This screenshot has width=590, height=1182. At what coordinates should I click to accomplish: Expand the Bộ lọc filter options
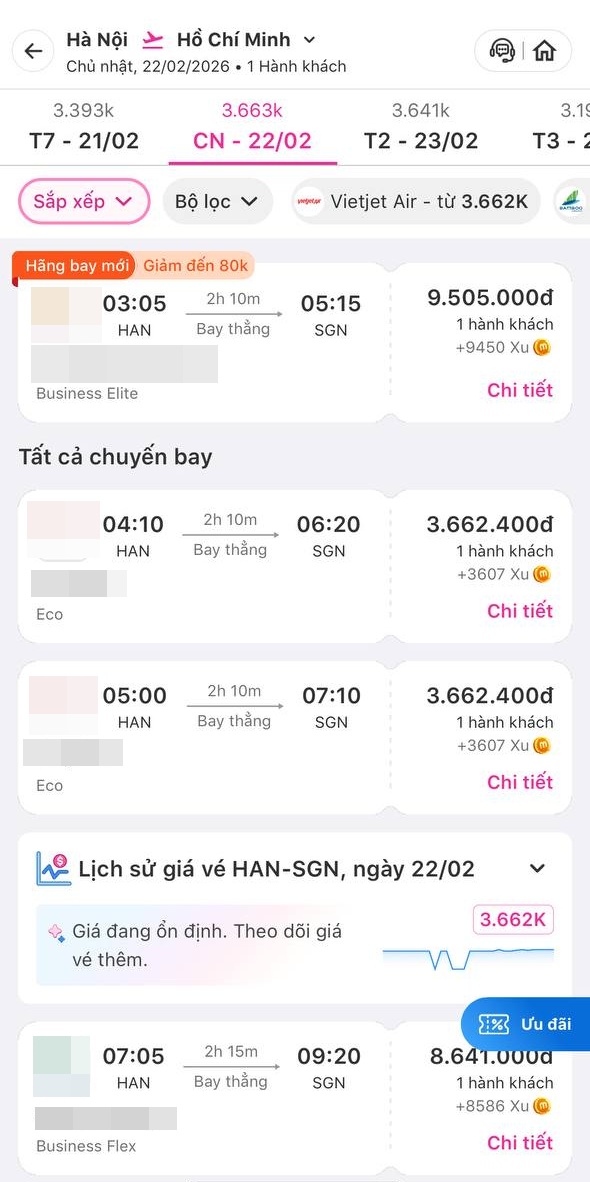[217, 201]
